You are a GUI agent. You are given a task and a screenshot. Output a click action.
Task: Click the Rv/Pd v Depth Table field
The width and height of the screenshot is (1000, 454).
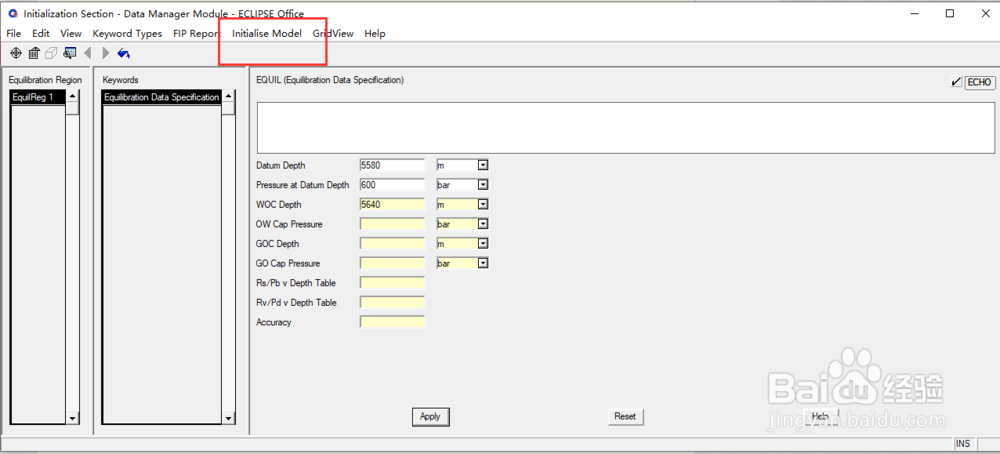[392, 303]
